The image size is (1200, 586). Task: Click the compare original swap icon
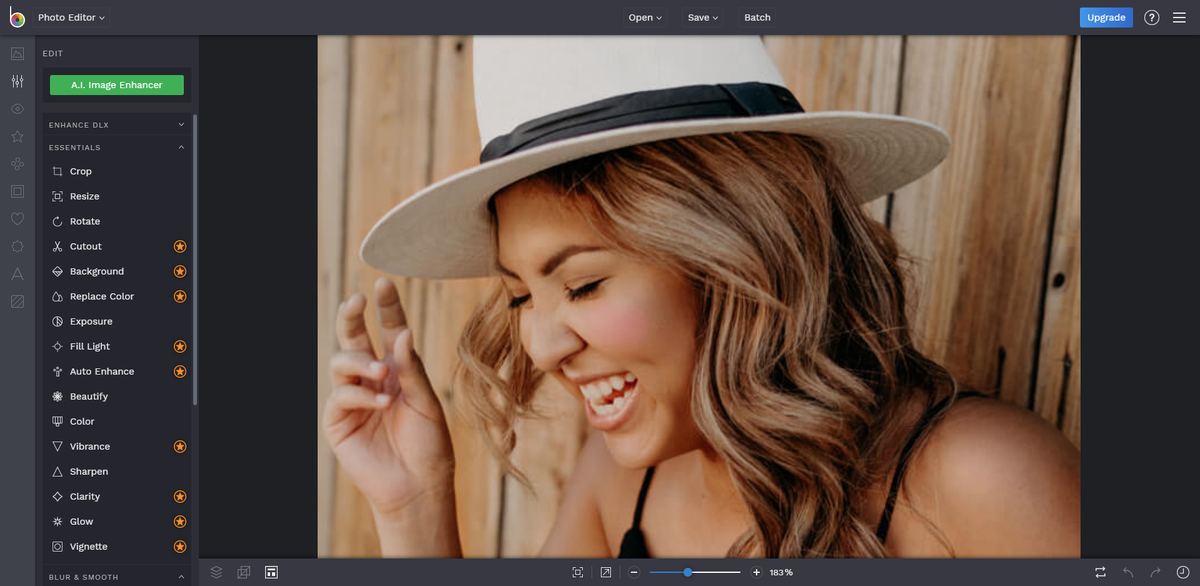(x=1100, y=572)
